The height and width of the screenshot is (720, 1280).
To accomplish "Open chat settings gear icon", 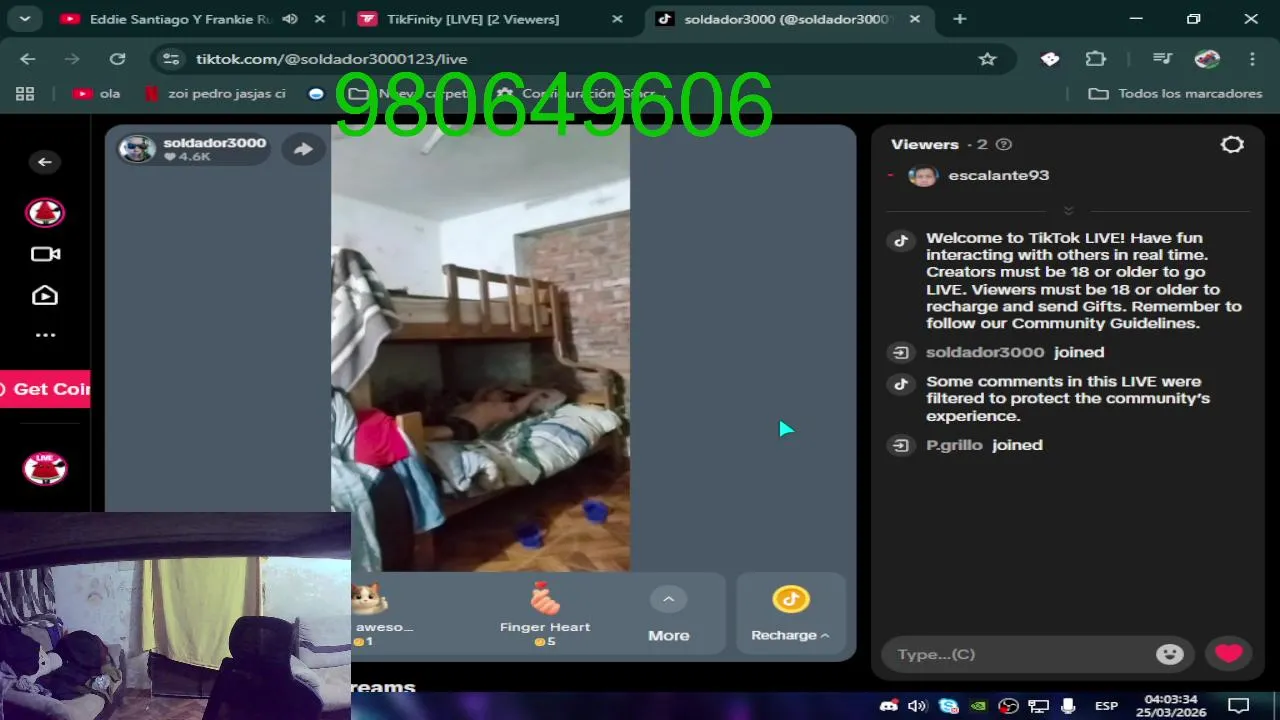I will [x=1232, y=144].
